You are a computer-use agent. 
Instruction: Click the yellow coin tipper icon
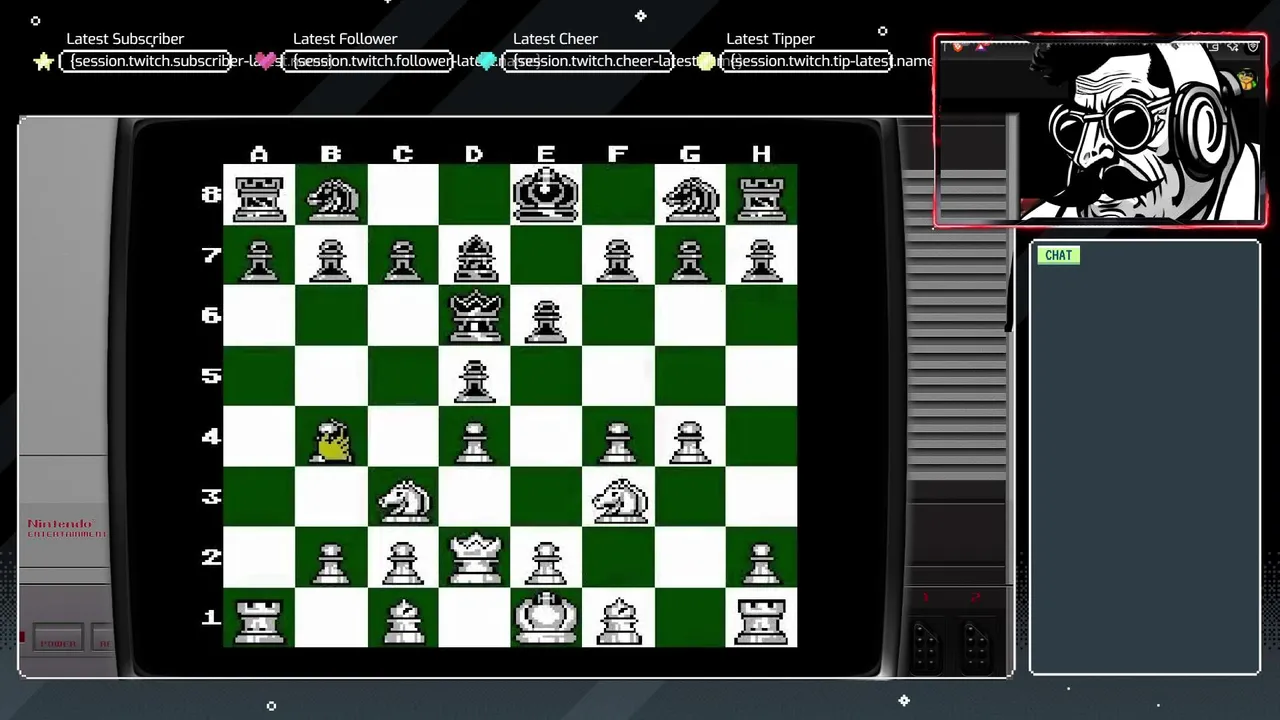coord(707,62)
